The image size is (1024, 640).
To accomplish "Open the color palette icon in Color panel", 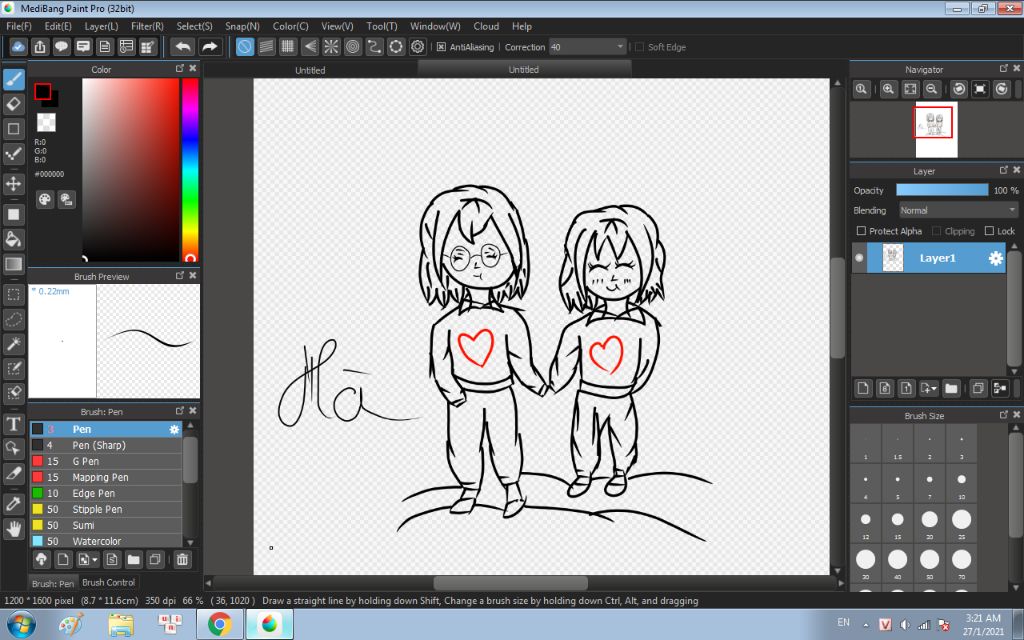I will click(44, 199).
